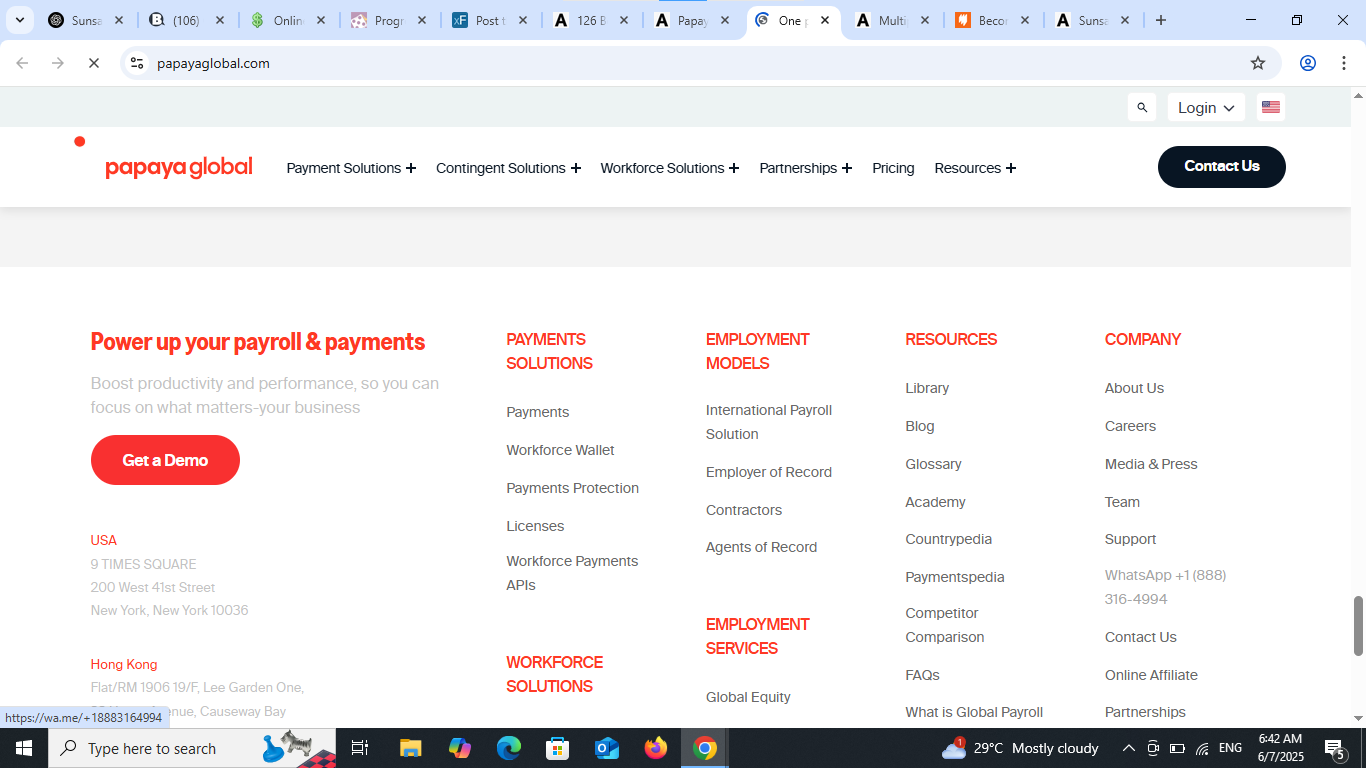Open the Media & Press link
Image resolution: width=1366 pixels, height=768 pixels.
pyautogui.click(x=1151, y=464)
